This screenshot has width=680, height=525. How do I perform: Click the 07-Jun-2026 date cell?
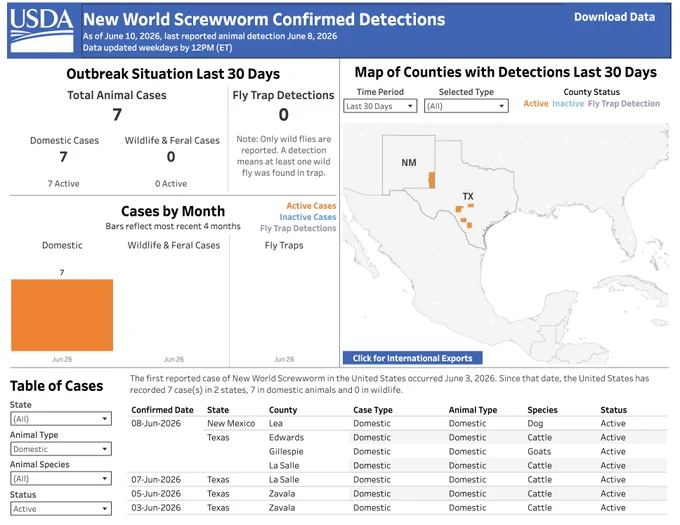point(156,480)
